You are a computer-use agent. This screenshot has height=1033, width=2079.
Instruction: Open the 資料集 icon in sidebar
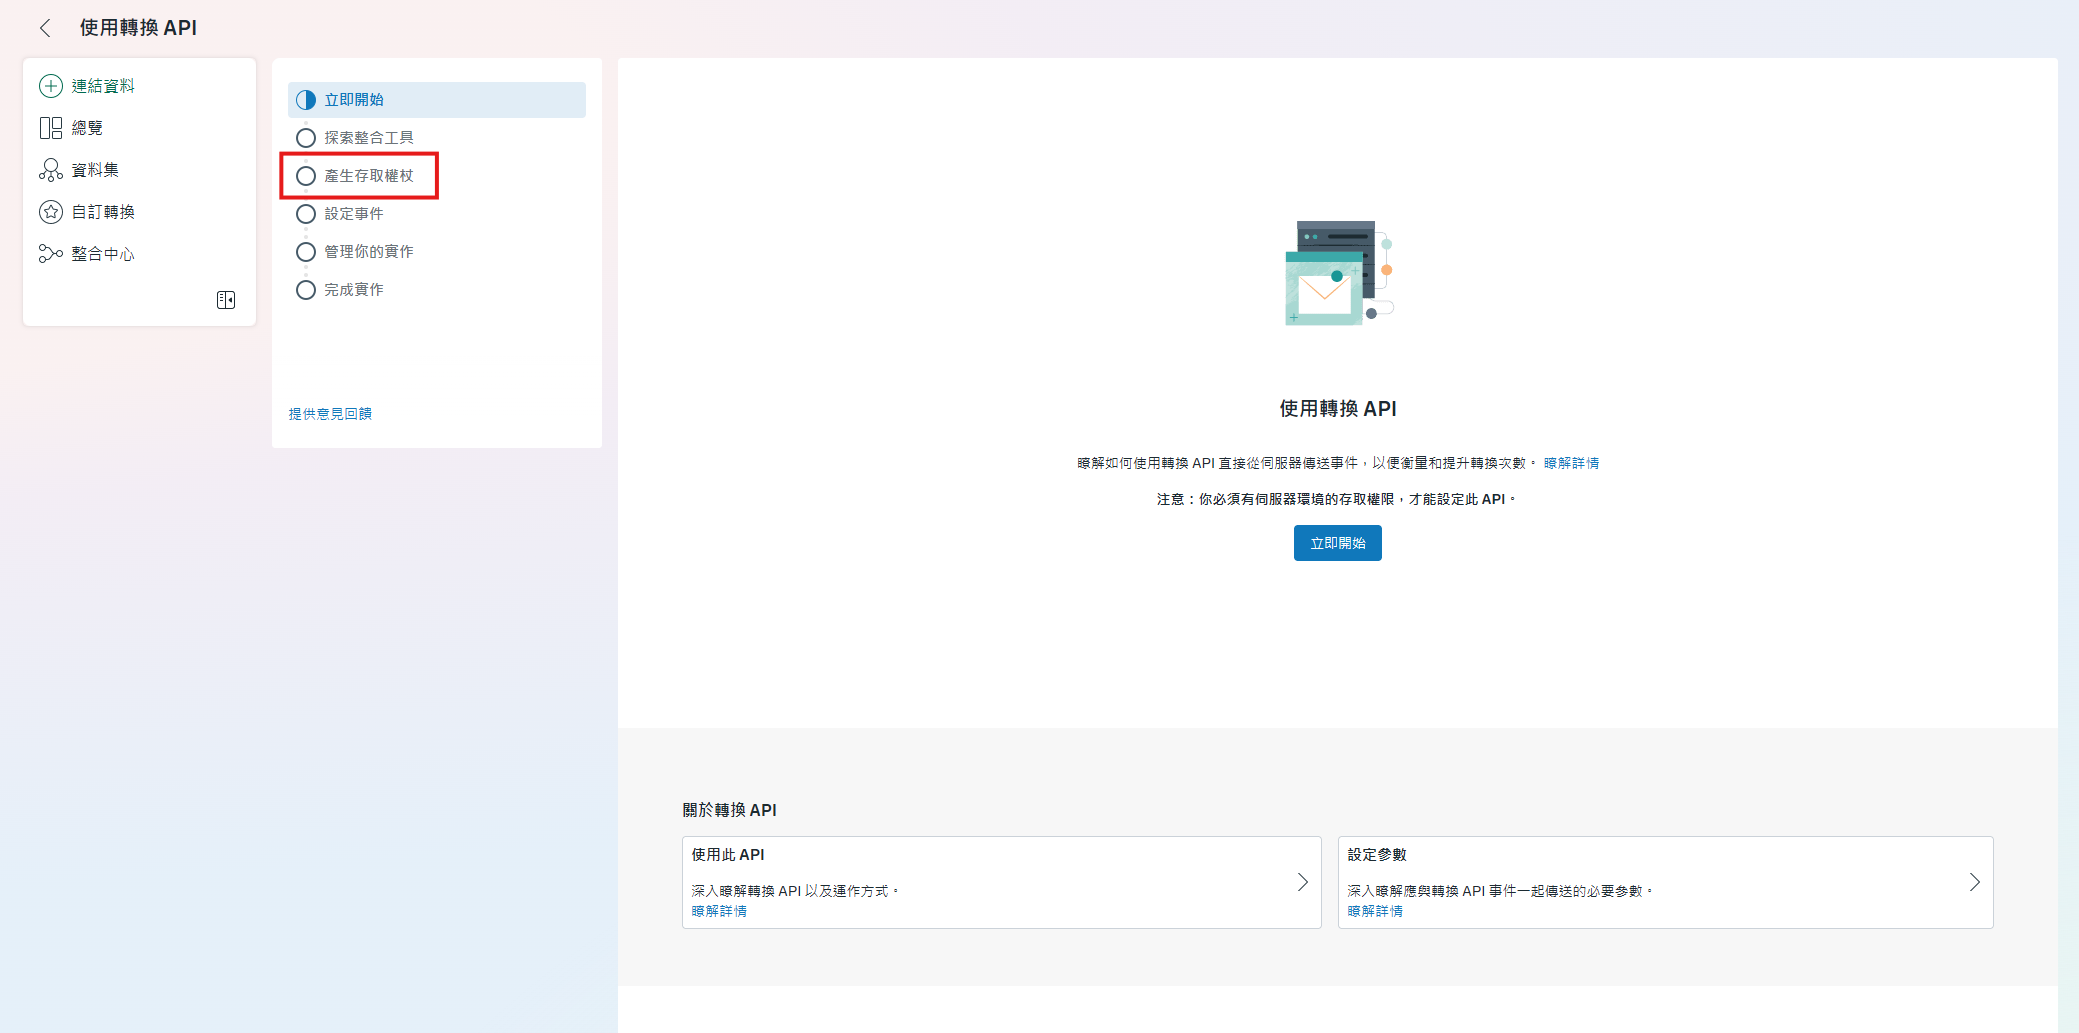[x=51, y=170]
